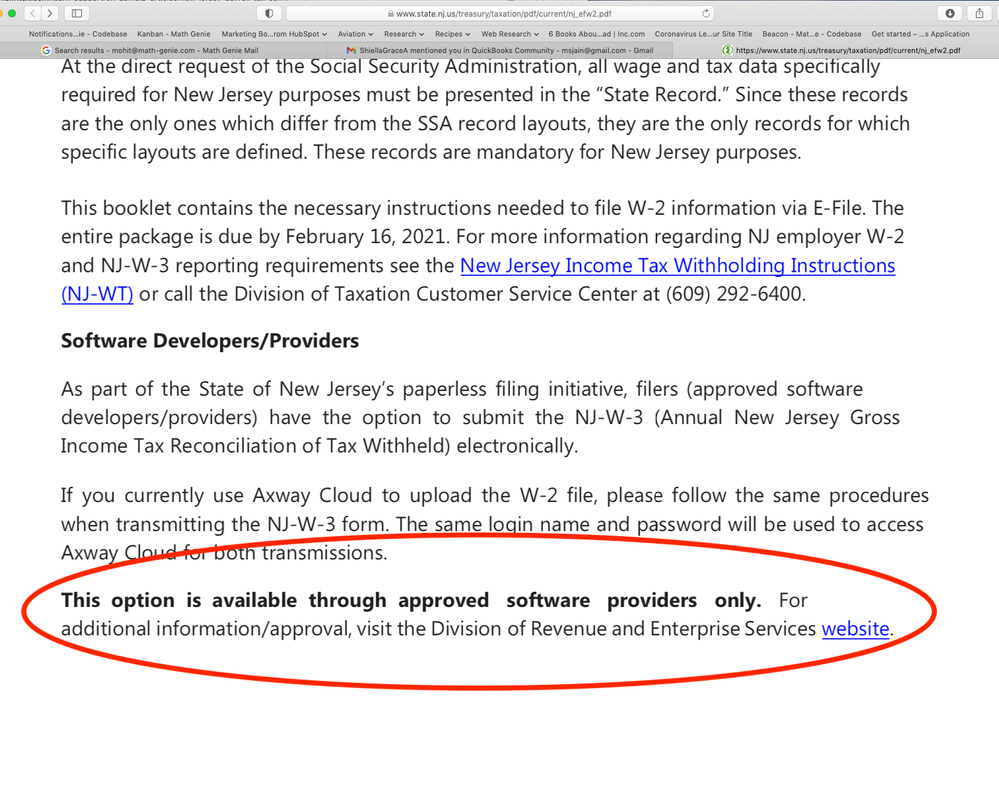Image resolution: width=999 pixels, height=798 pixels.
Task: Click the green window zoom button
Action: tap(11, 13)
